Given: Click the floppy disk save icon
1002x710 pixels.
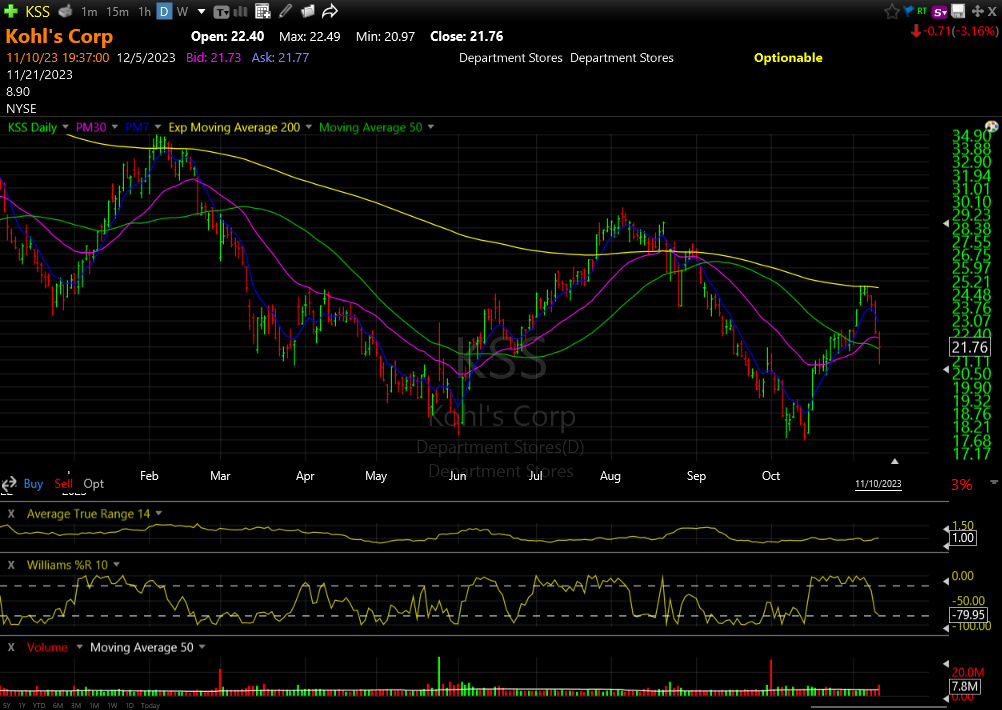Looking at the screenshot, I should [958, 11].
